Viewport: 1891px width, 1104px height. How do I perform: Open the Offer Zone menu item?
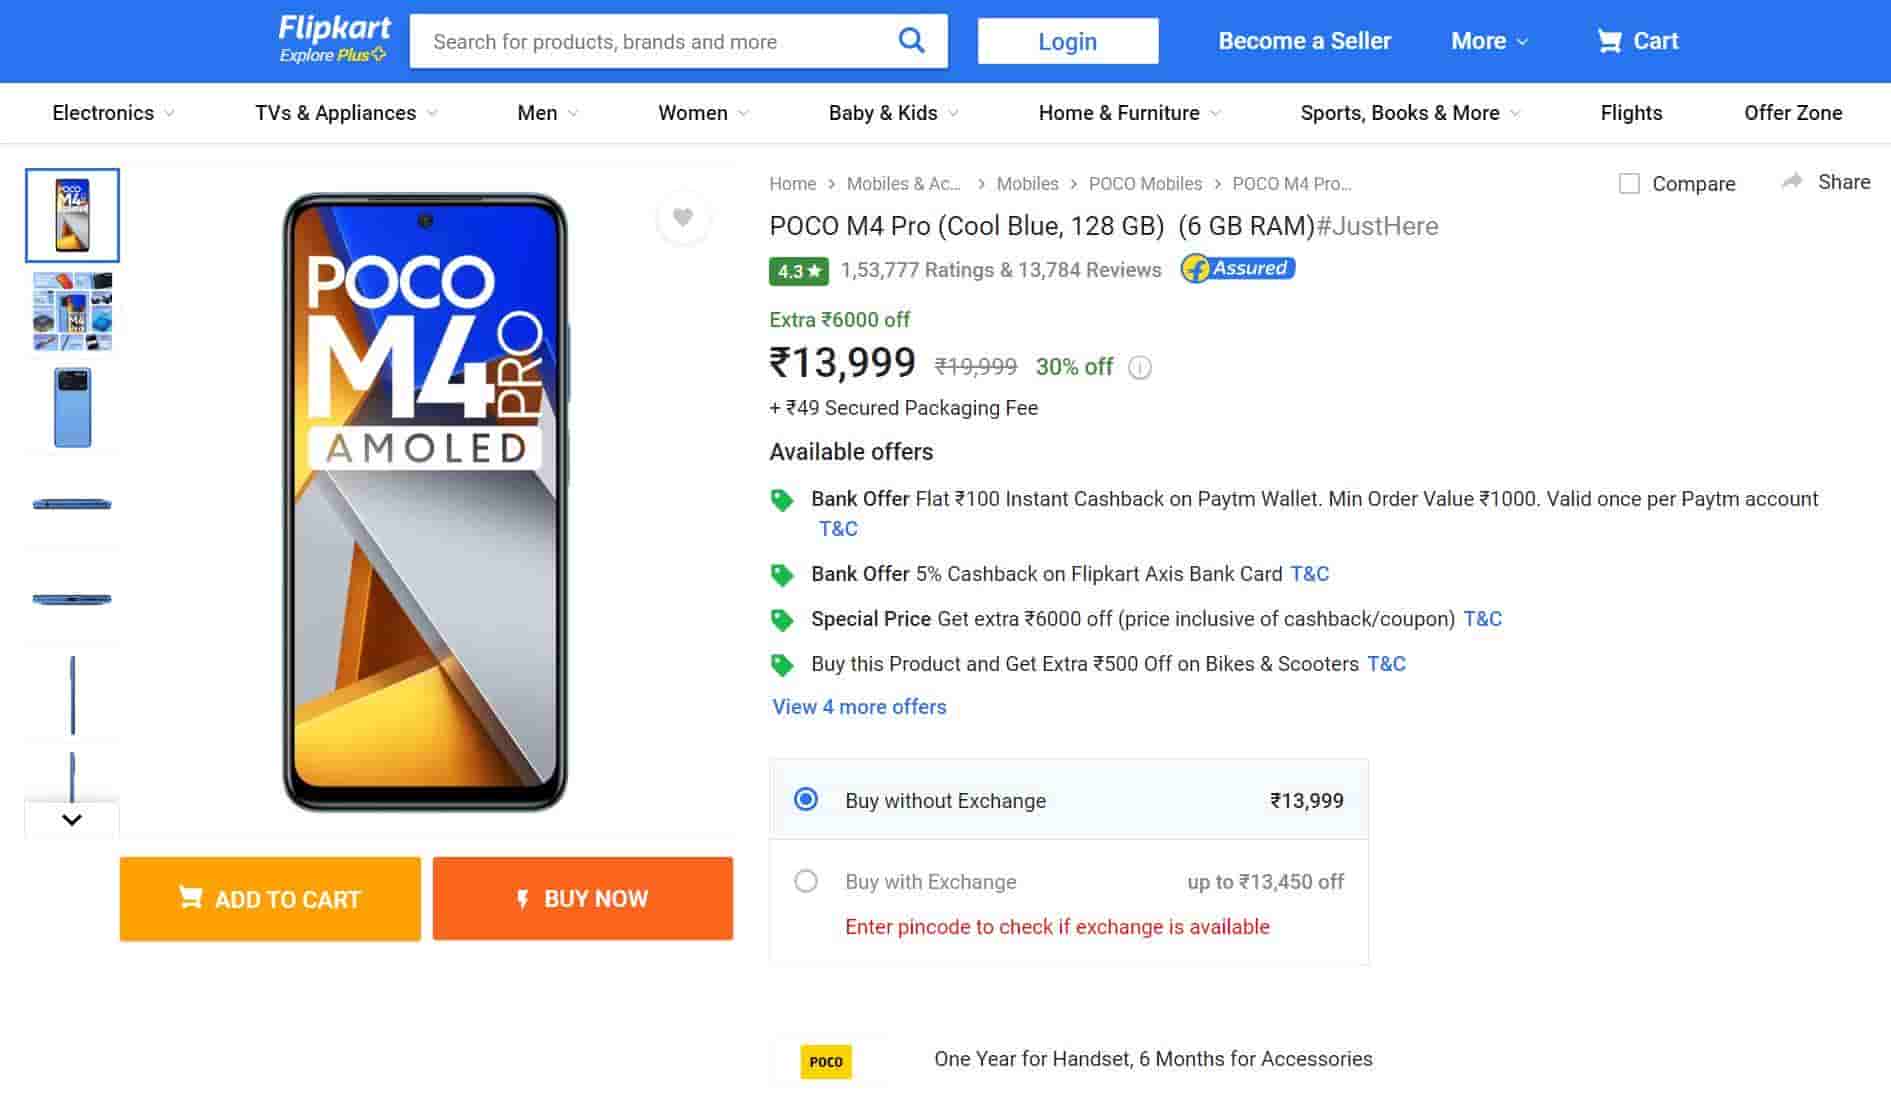coord(1792,113)
